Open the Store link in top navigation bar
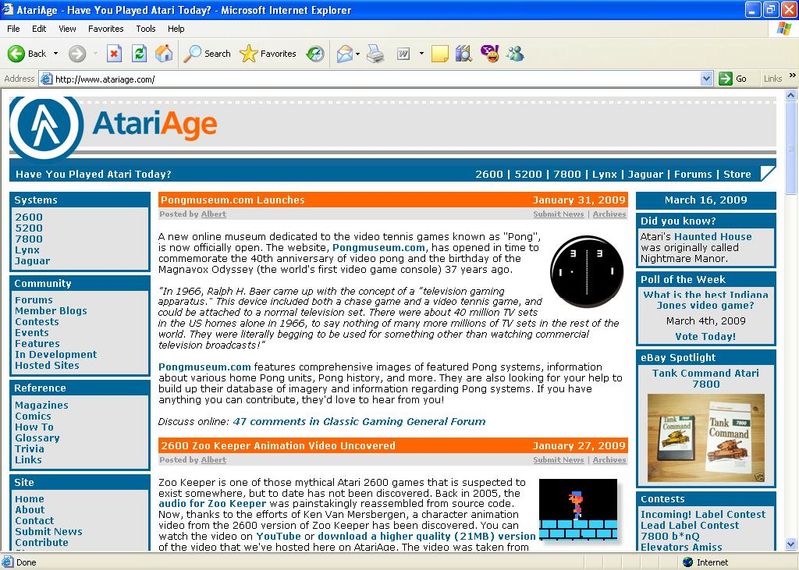Viewport: 799px width, 570px height. [x=737, y=174]
